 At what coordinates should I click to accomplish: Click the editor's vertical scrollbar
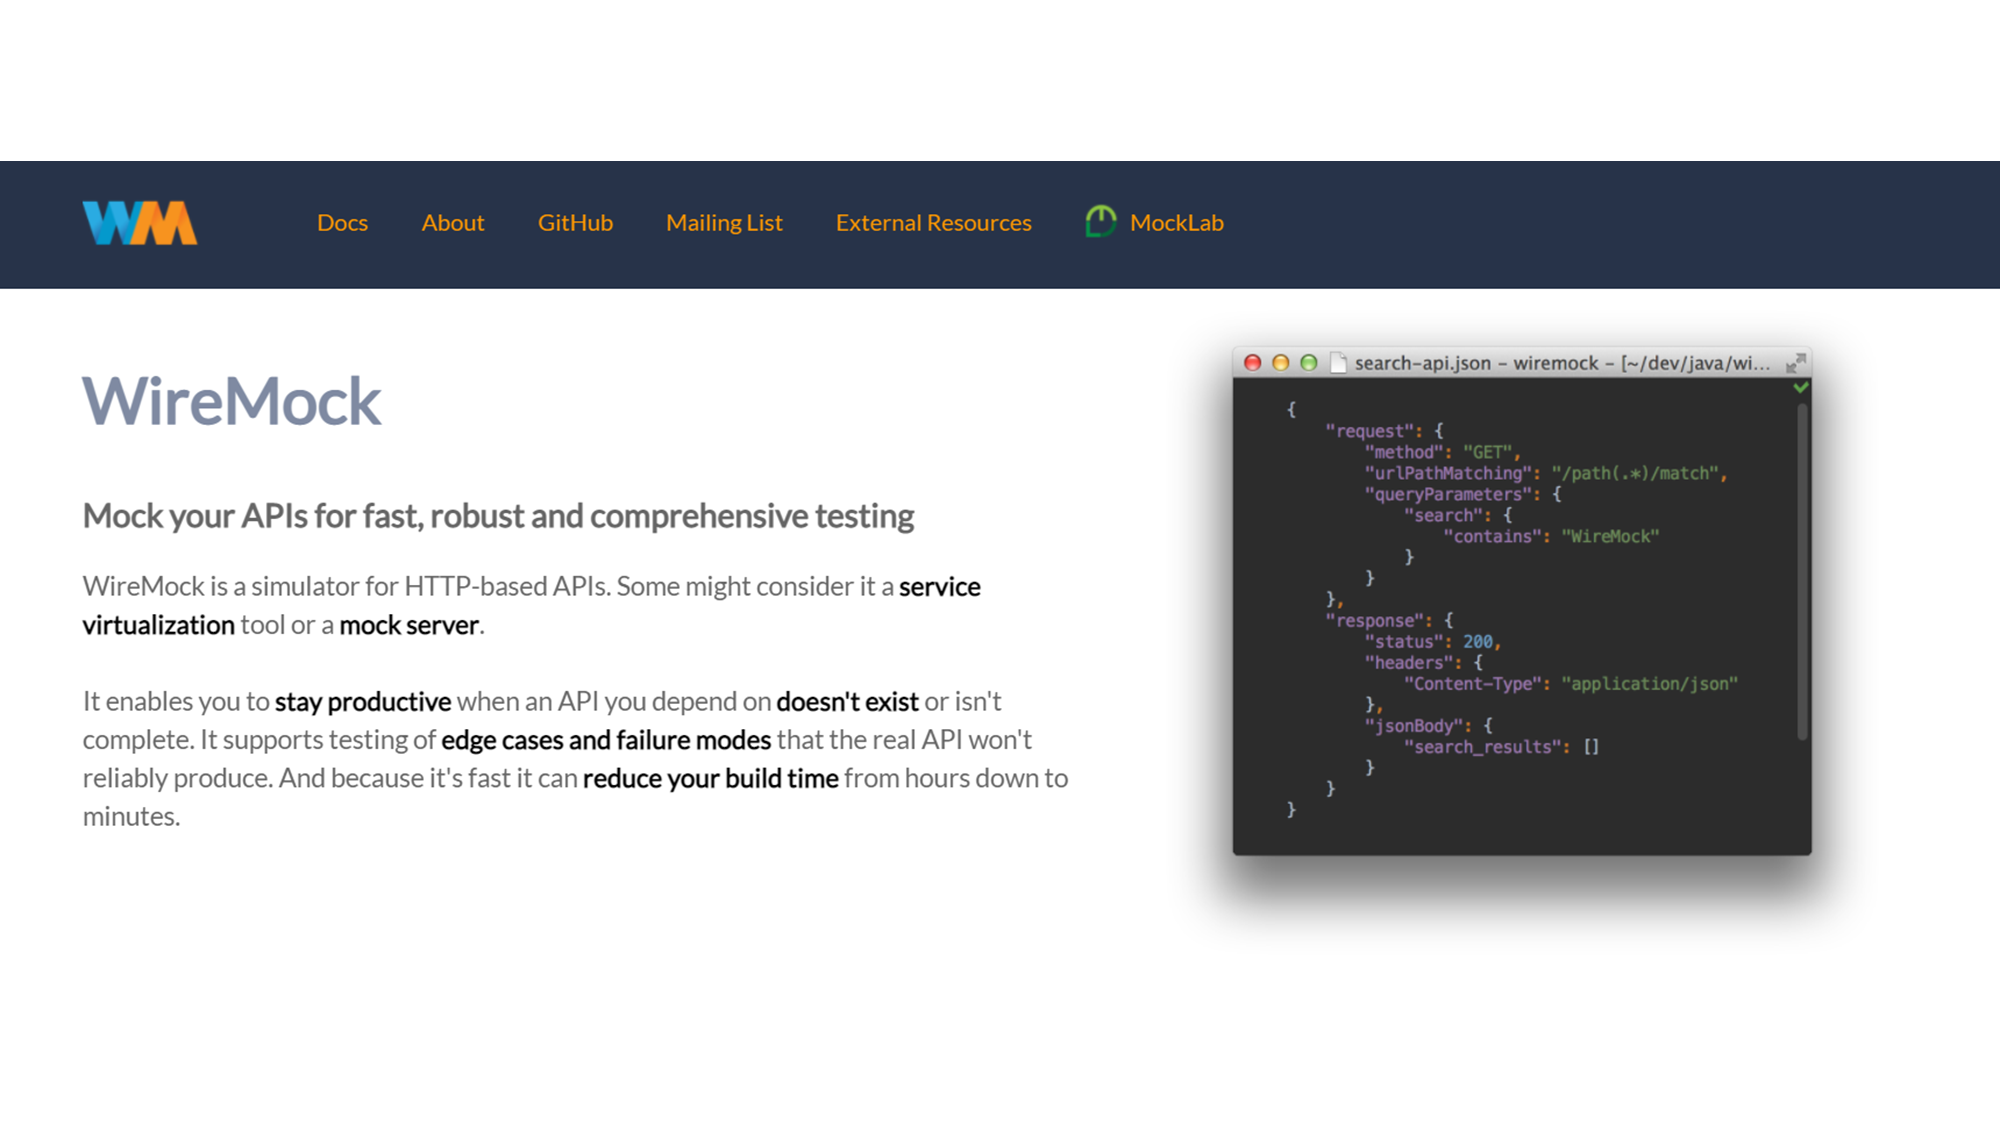click(x=1802, y=570)
